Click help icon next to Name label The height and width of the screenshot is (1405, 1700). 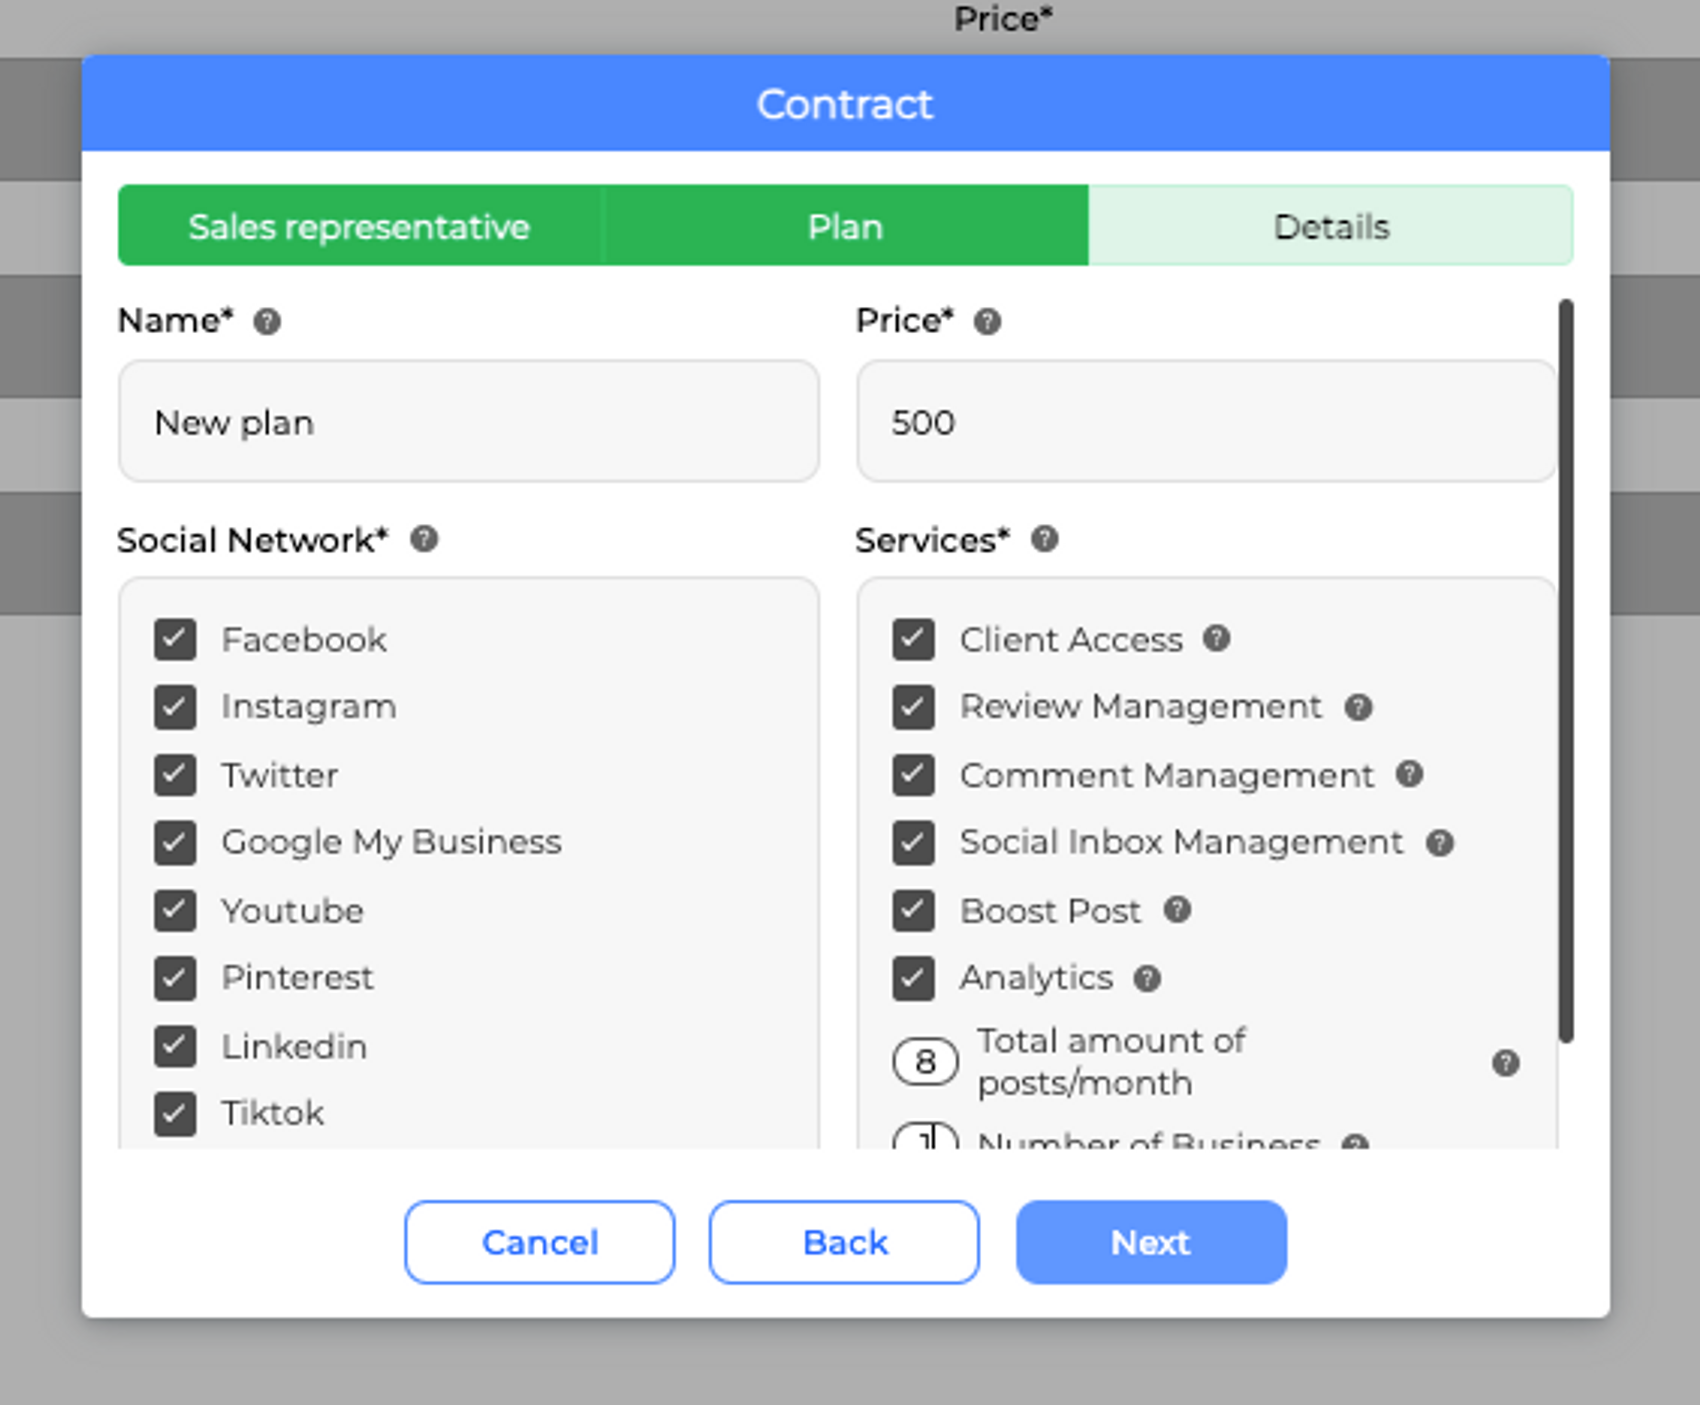(266, 322)
